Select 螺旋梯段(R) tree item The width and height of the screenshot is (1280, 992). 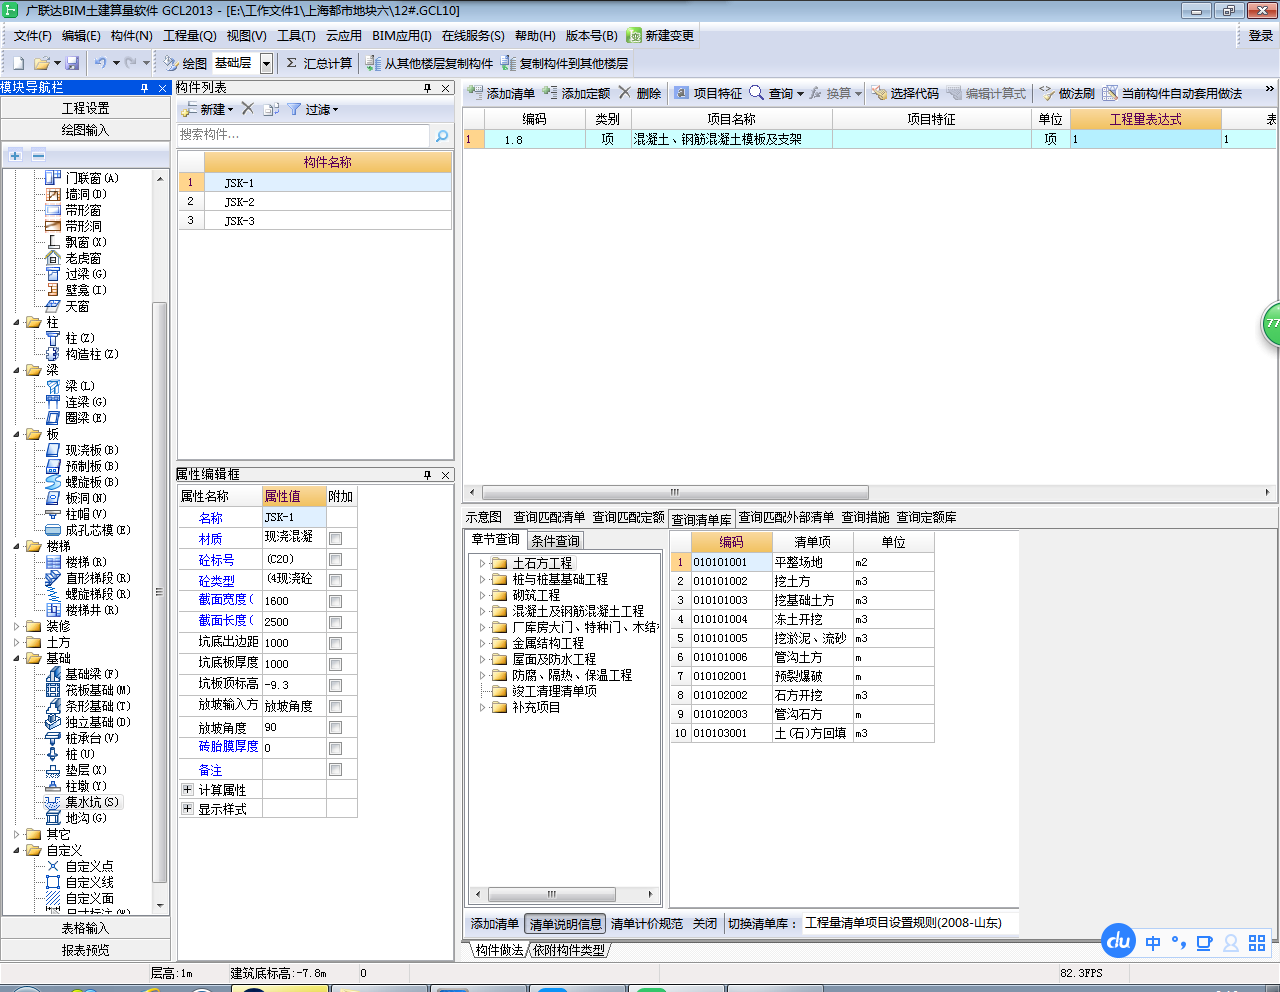pos(98,594)
